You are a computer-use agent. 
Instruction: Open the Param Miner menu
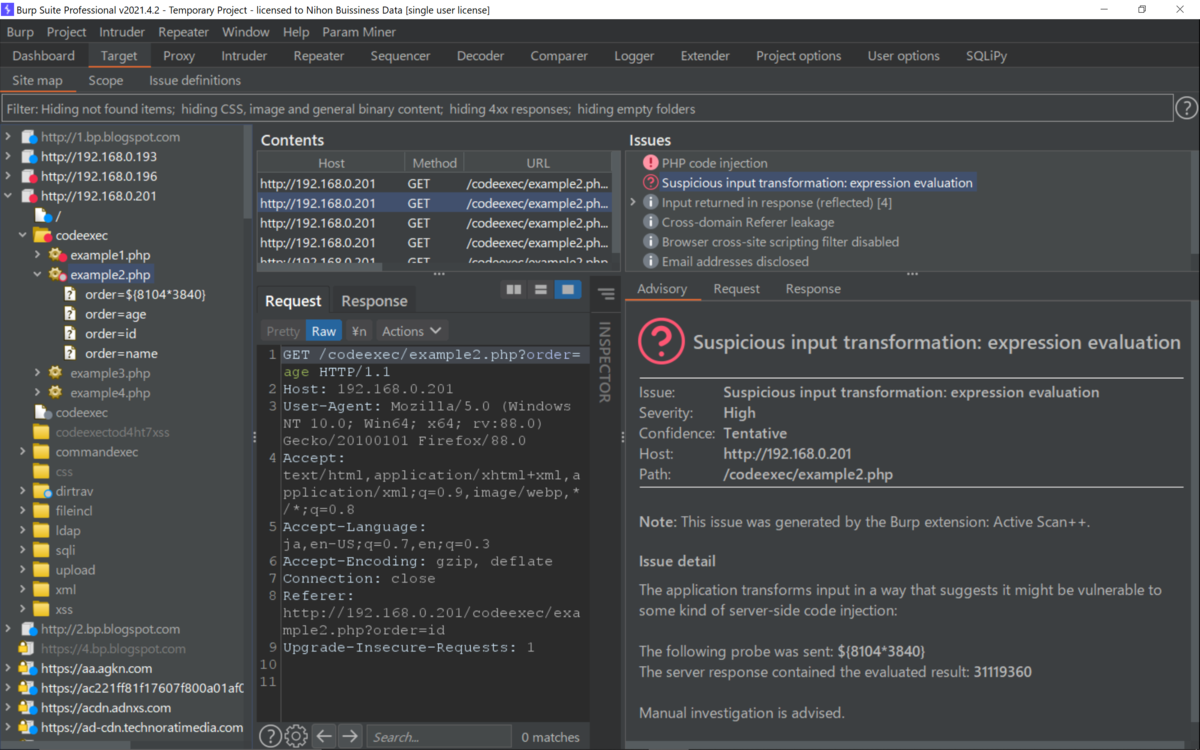tap(359, 32)
